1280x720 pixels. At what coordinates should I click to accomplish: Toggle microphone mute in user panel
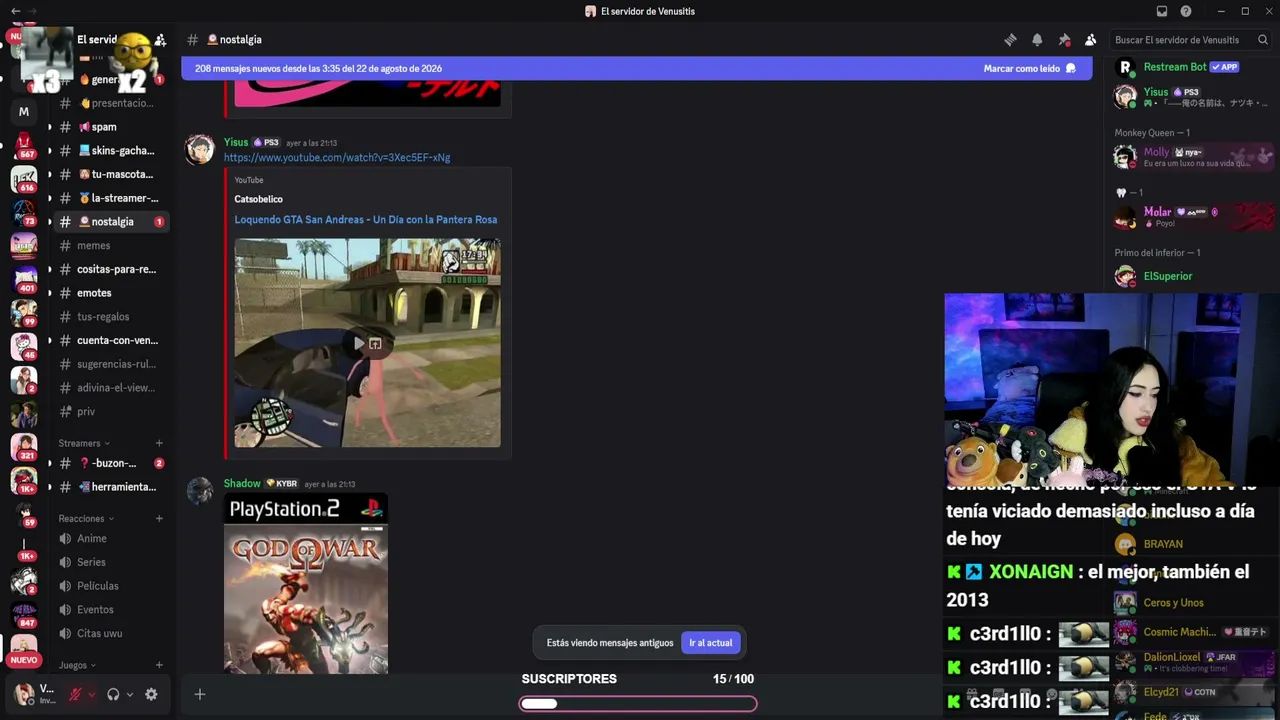[x=75, y=695]
